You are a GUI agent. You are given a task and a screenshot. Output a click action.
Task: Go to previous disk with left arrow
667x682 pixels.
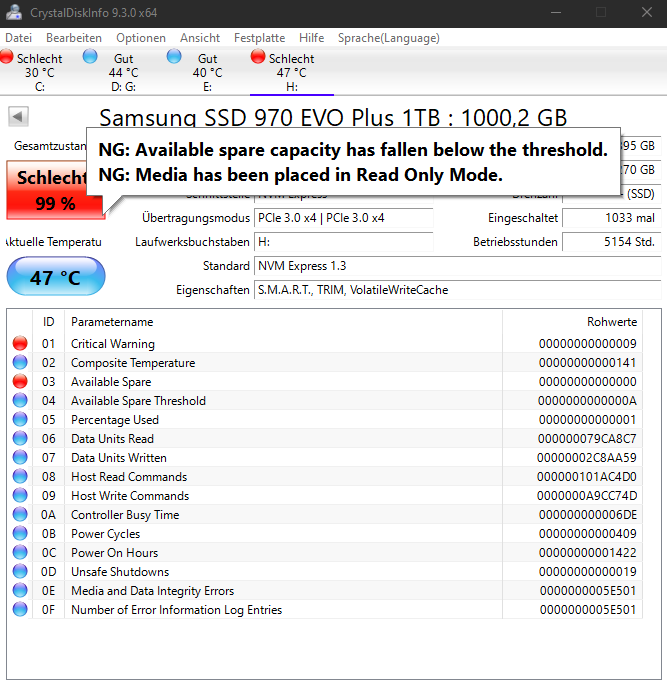18,117
